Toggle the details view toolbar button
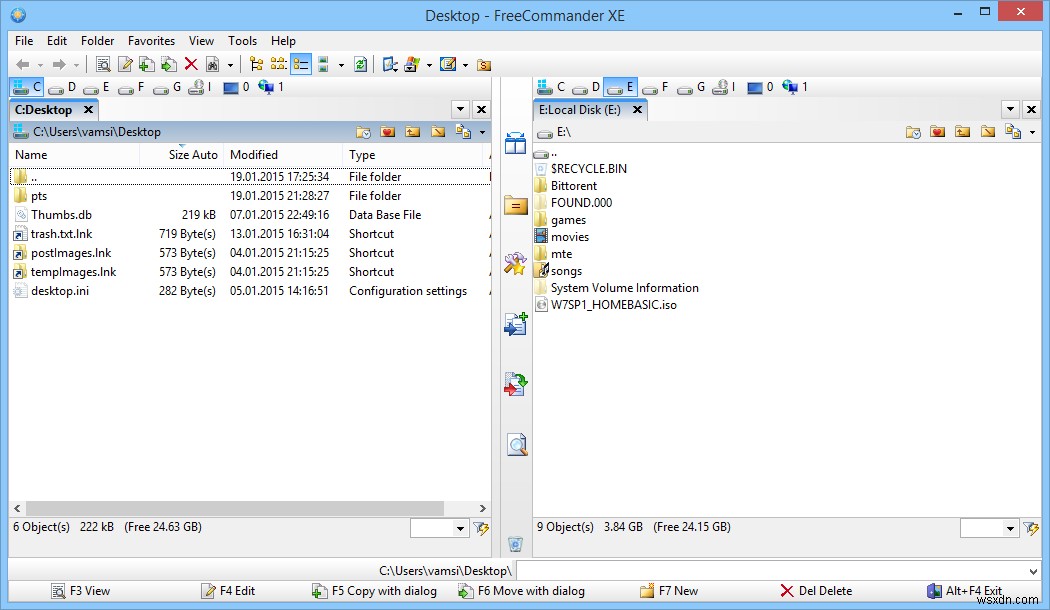Image resolution: width=1050 pixels, height=610 pixels. (x=301, y=64)
